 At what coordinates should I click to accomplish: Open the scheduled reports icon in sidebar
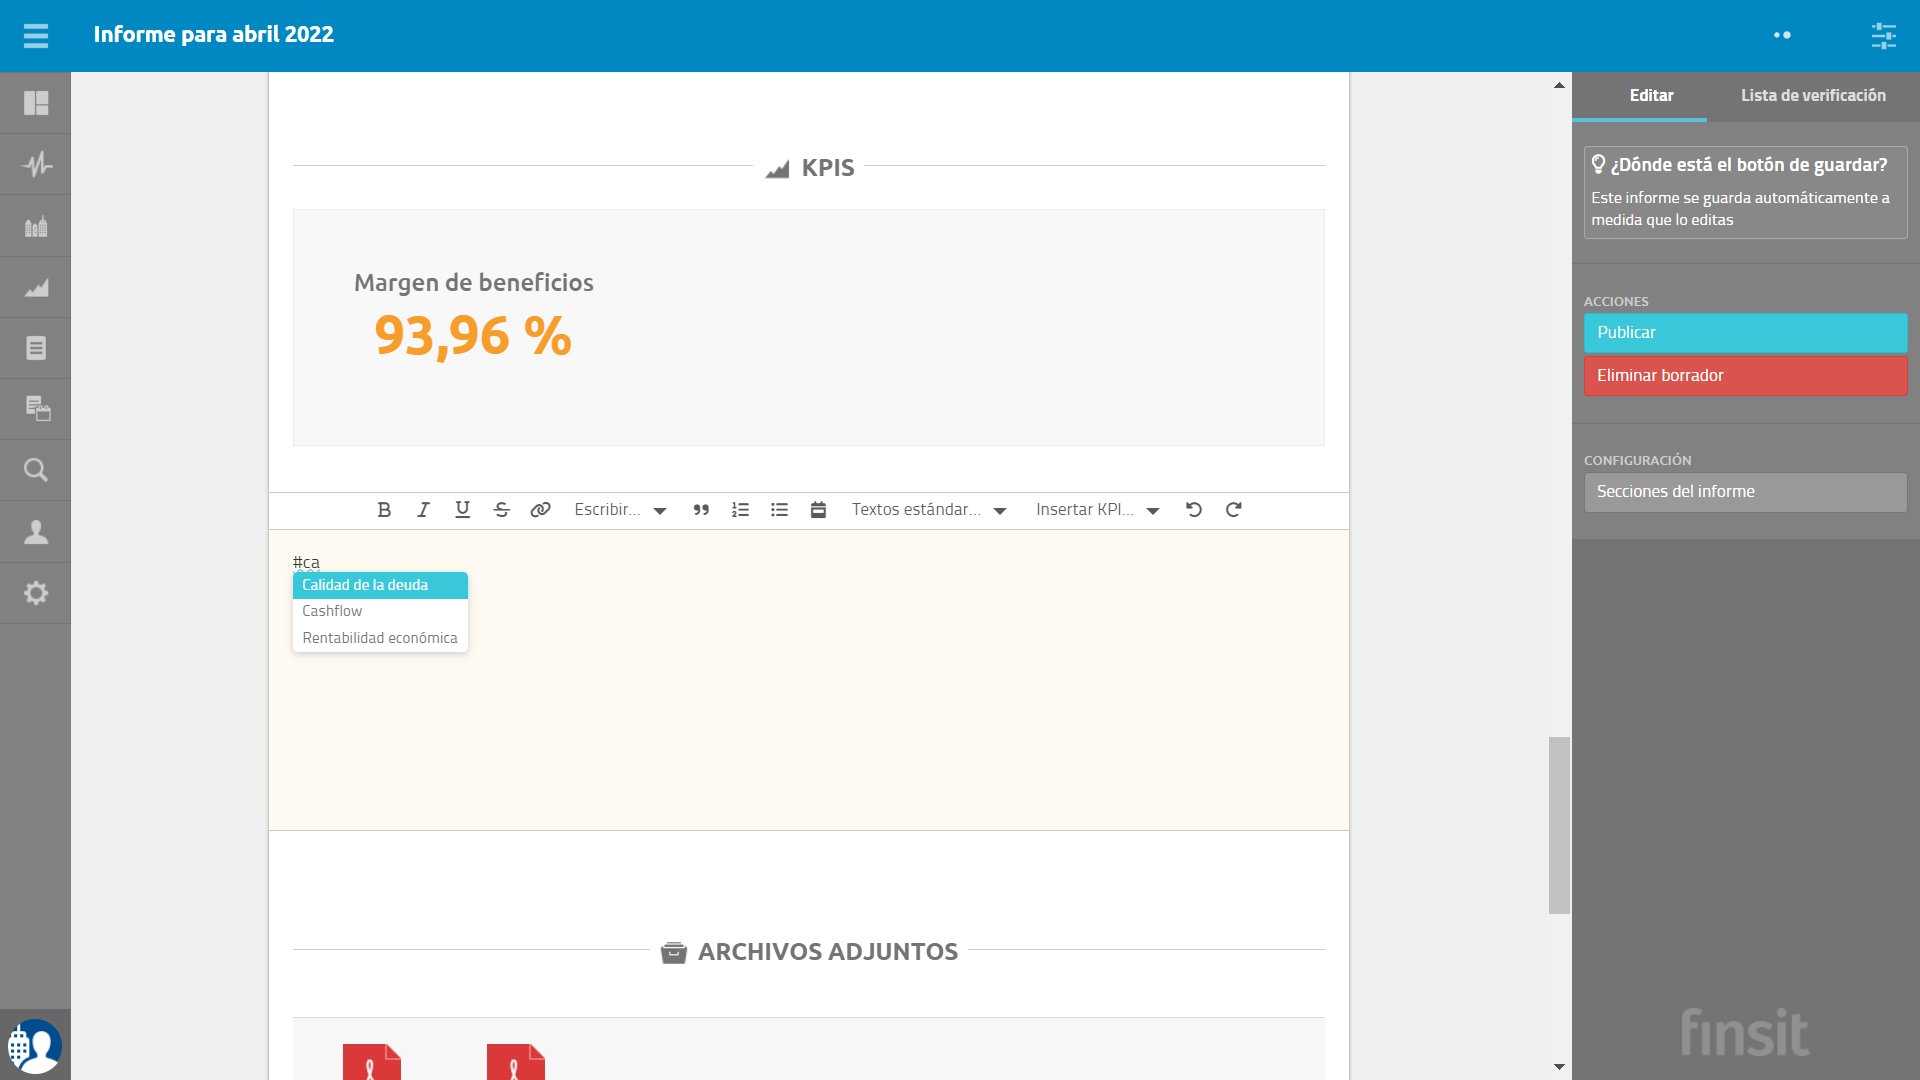coord(36,409)
